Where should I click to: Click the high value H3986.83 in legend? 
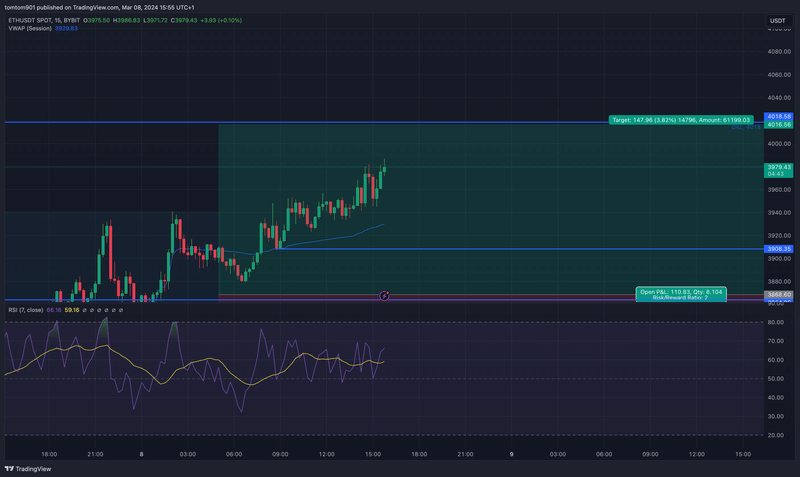click(x=127, y=20)
